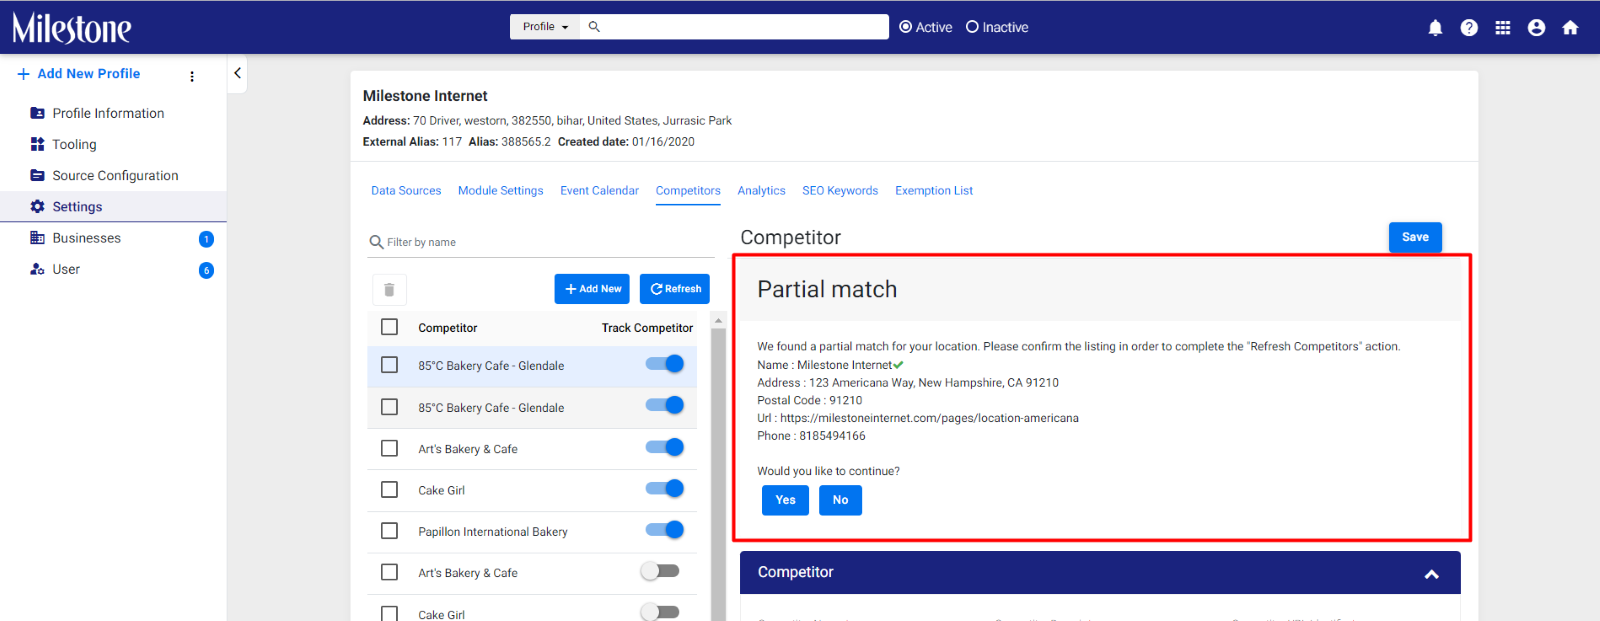Image resolution: width=1600 pixels, height=621 pixels.
Task: Click the Save button
Action: [1415, 237]
